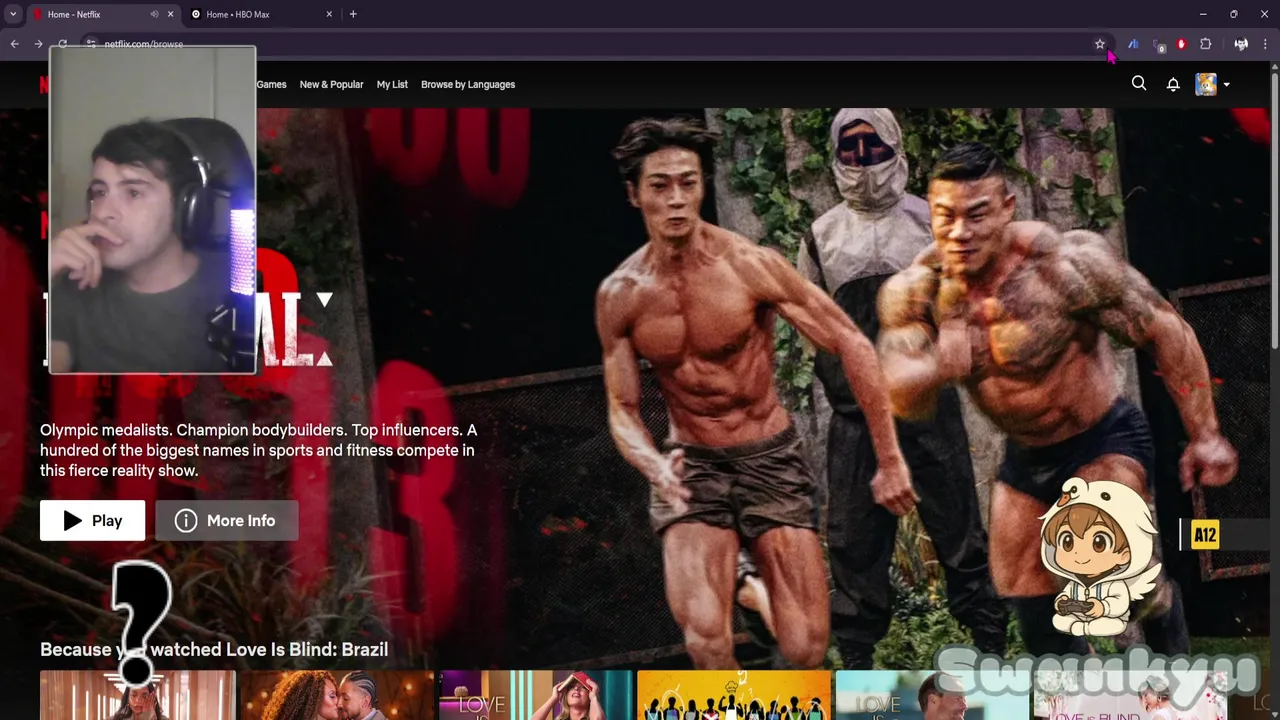Open Browse by Languages

[468, 84]
